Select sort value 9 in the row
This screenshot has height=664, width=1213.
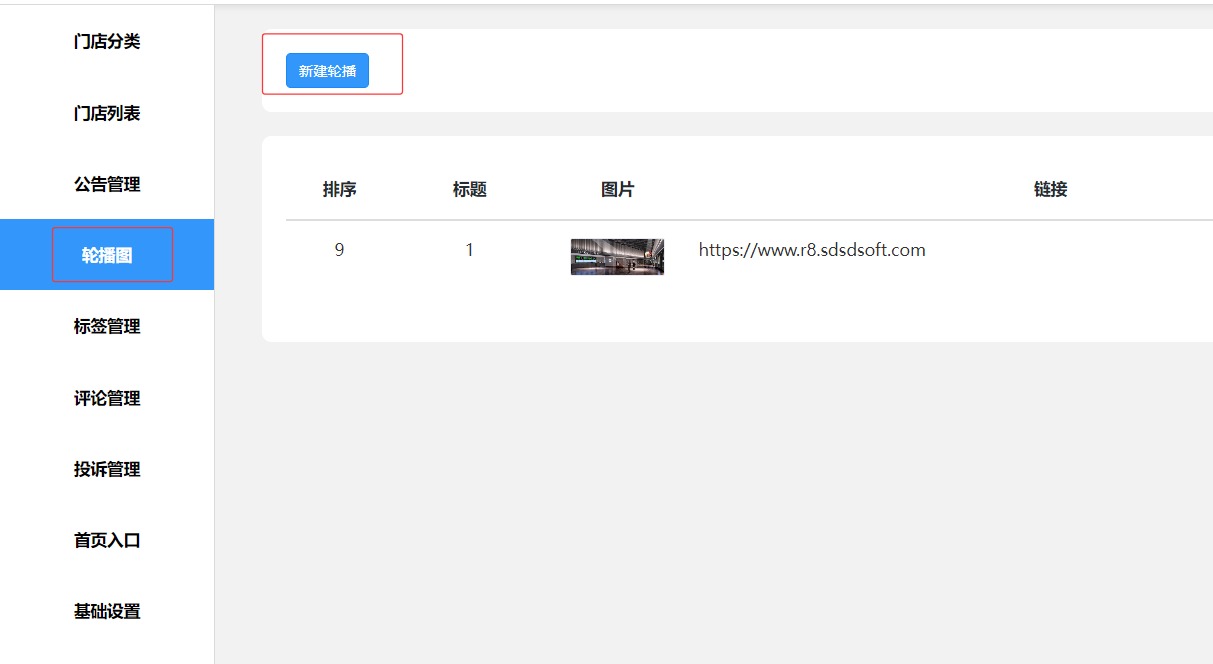click(x=339, y=250)
